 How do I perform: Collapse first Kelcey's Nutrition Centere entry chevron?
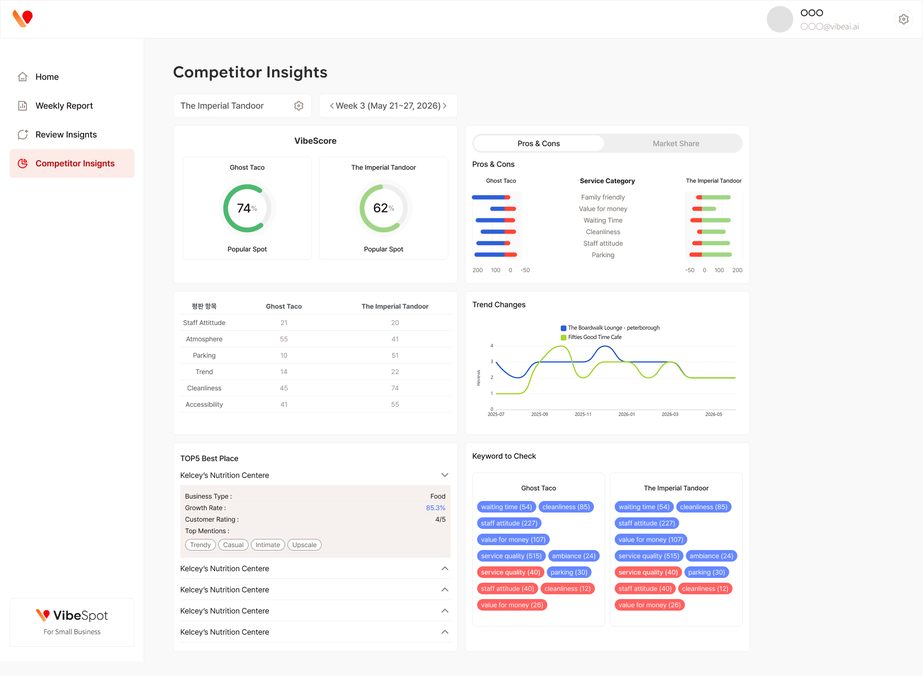click(444, 475)
